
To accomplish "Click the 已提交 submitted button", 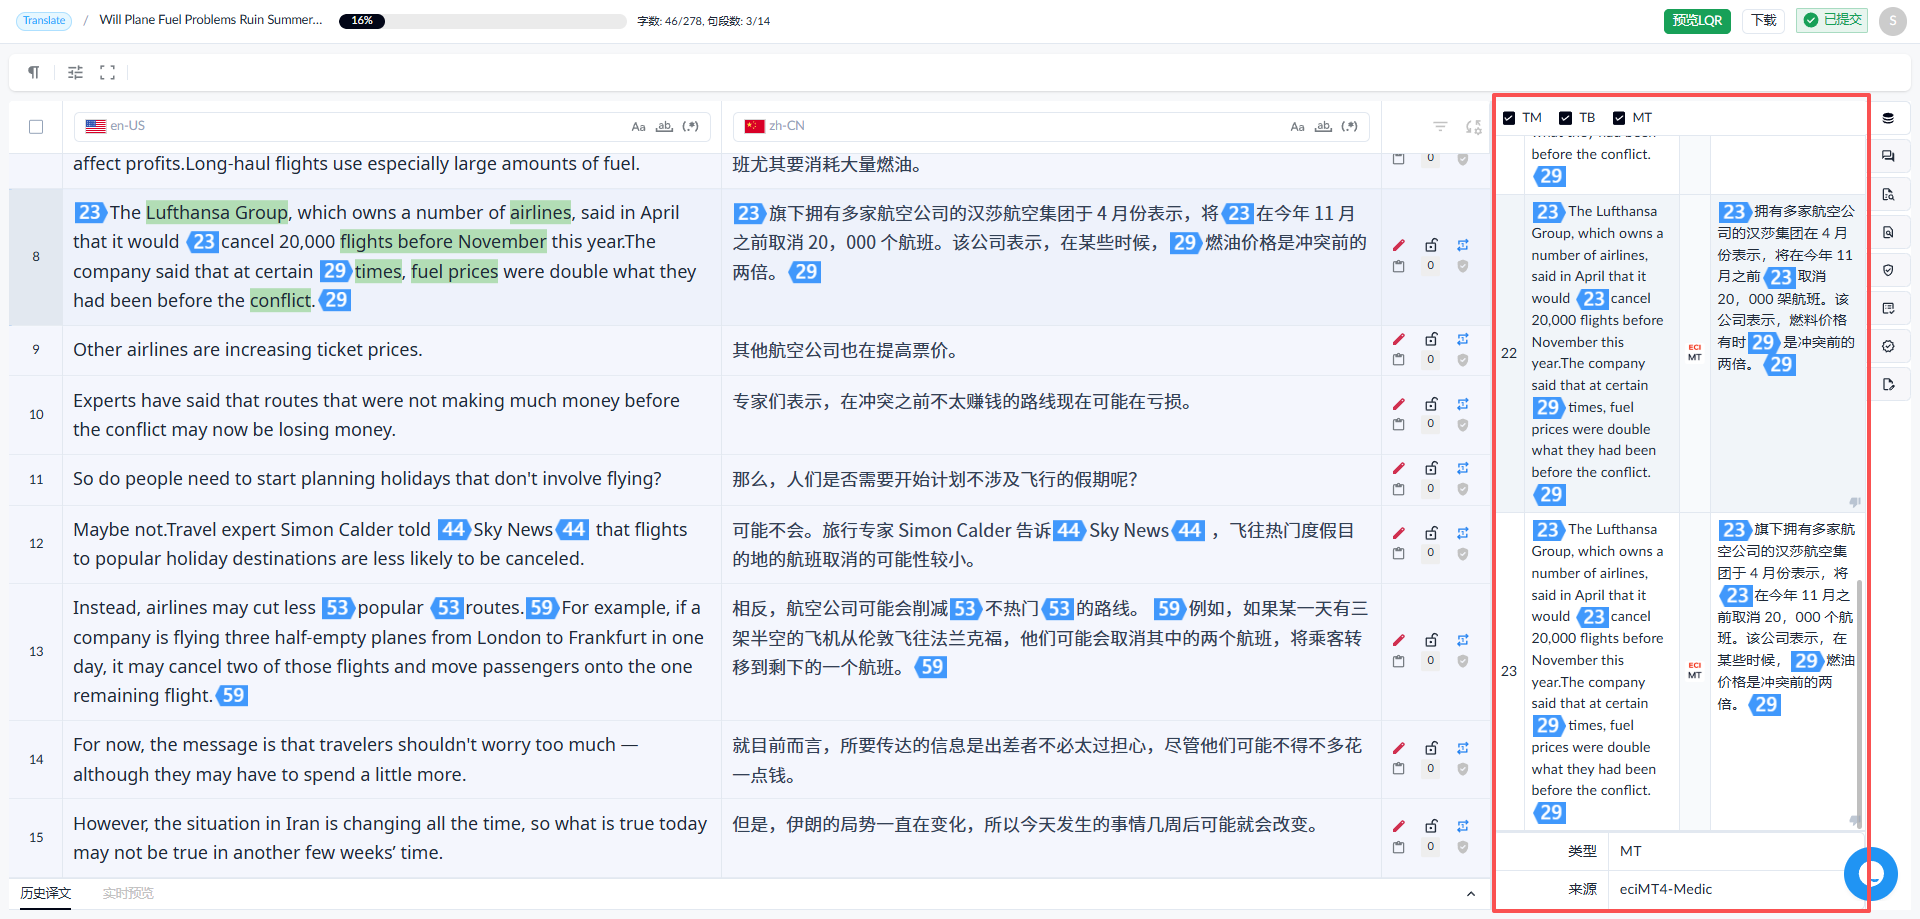I will coord(1832,20).
